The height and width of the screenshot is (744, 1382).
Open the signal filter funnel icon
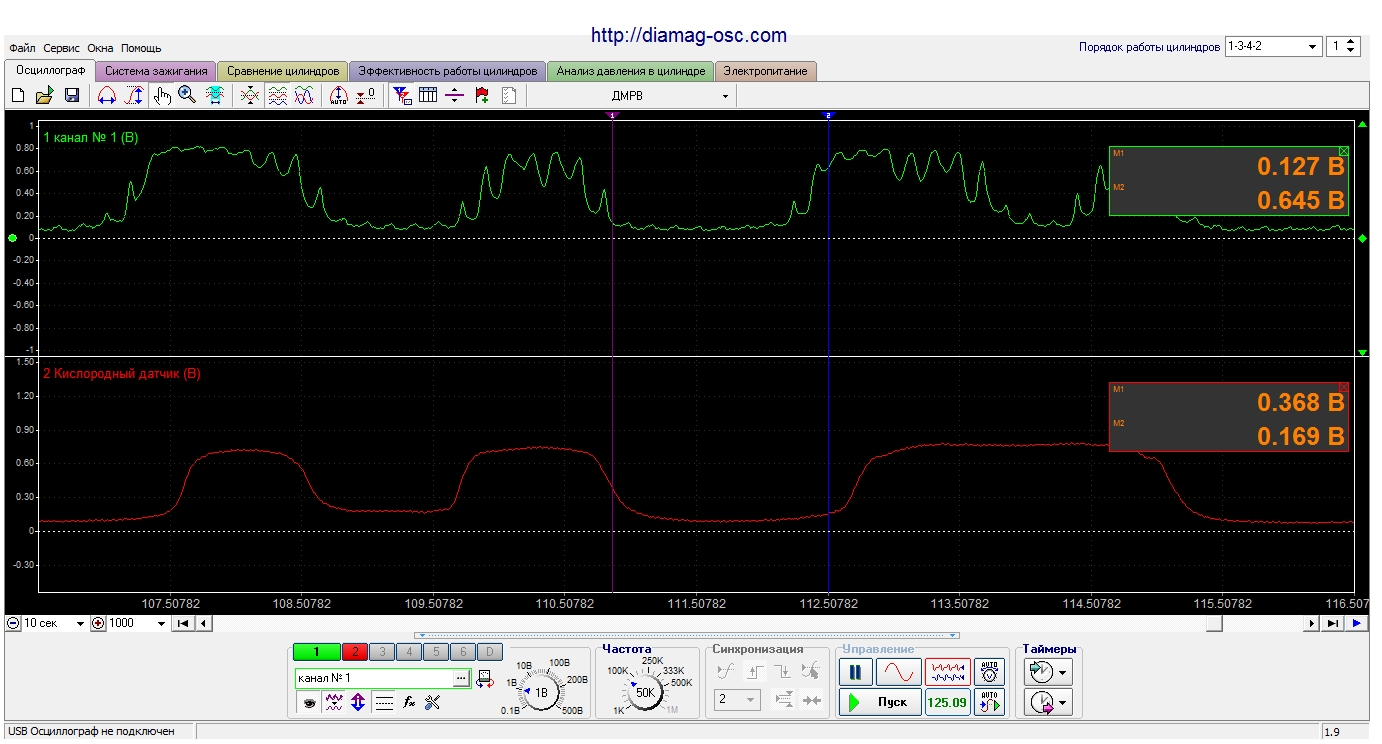tap(402, 95)
